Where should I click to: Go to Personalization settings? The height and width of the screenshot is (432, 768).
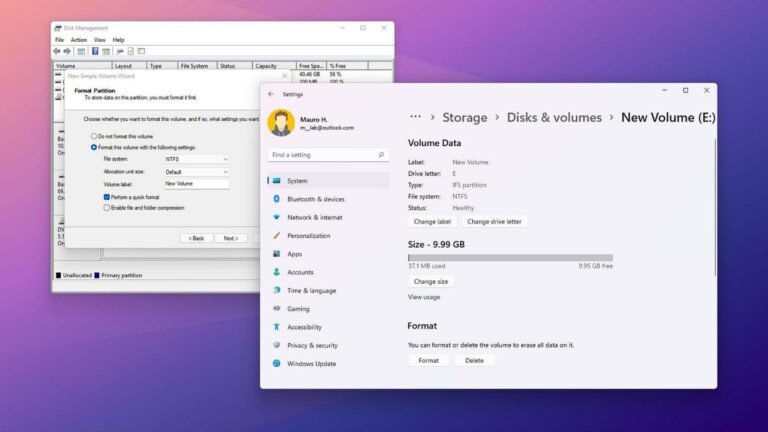(x=328, y=236)
